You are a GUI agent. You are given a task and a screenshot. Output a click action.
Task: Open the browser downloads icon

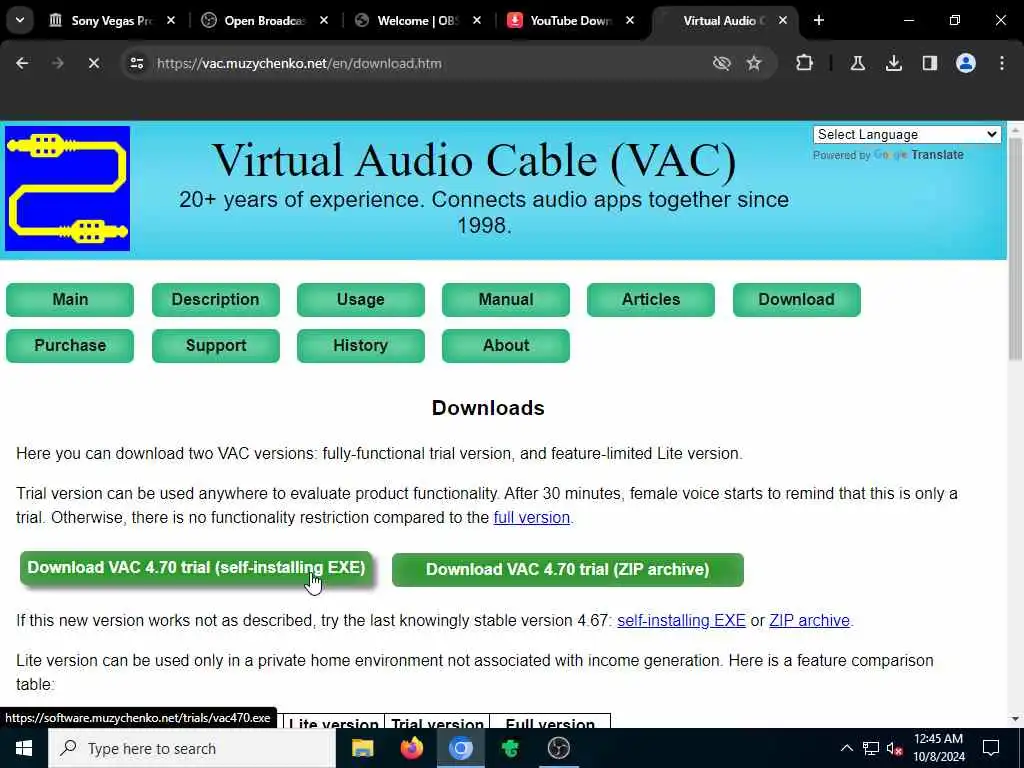coord(893,63)
